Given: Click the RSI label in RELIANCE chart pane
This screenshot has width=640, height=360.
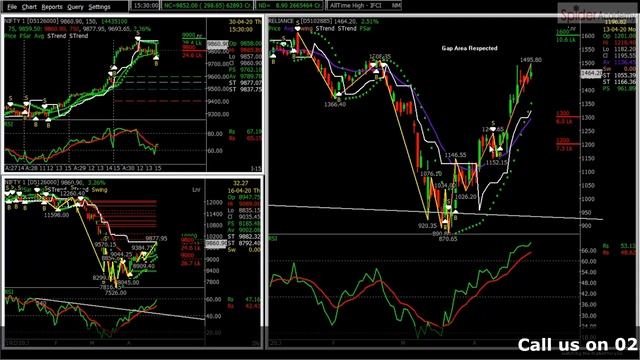Looking at the screenshot, I should click(273, 238).
